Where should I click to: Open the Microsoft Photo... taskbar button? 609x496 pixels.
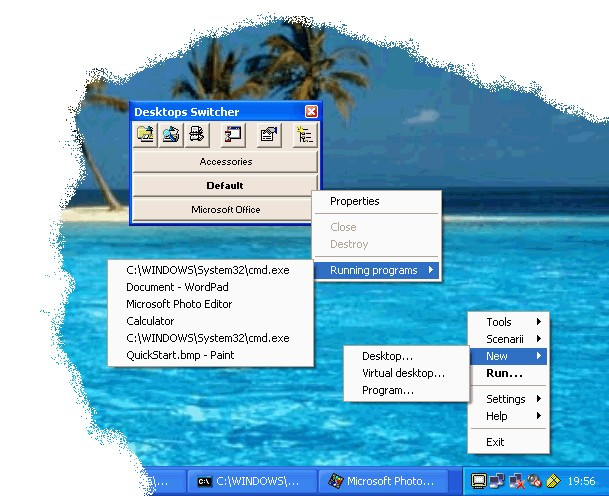coord(383,481)
